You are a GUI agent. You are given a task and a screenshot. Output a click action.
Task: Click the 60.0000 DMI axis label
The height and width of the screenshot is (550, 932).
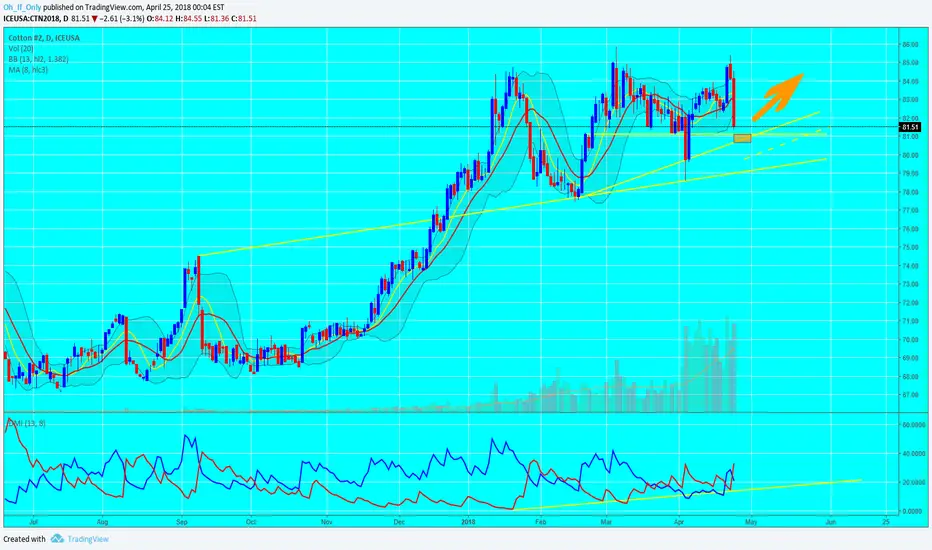[914, 425]
